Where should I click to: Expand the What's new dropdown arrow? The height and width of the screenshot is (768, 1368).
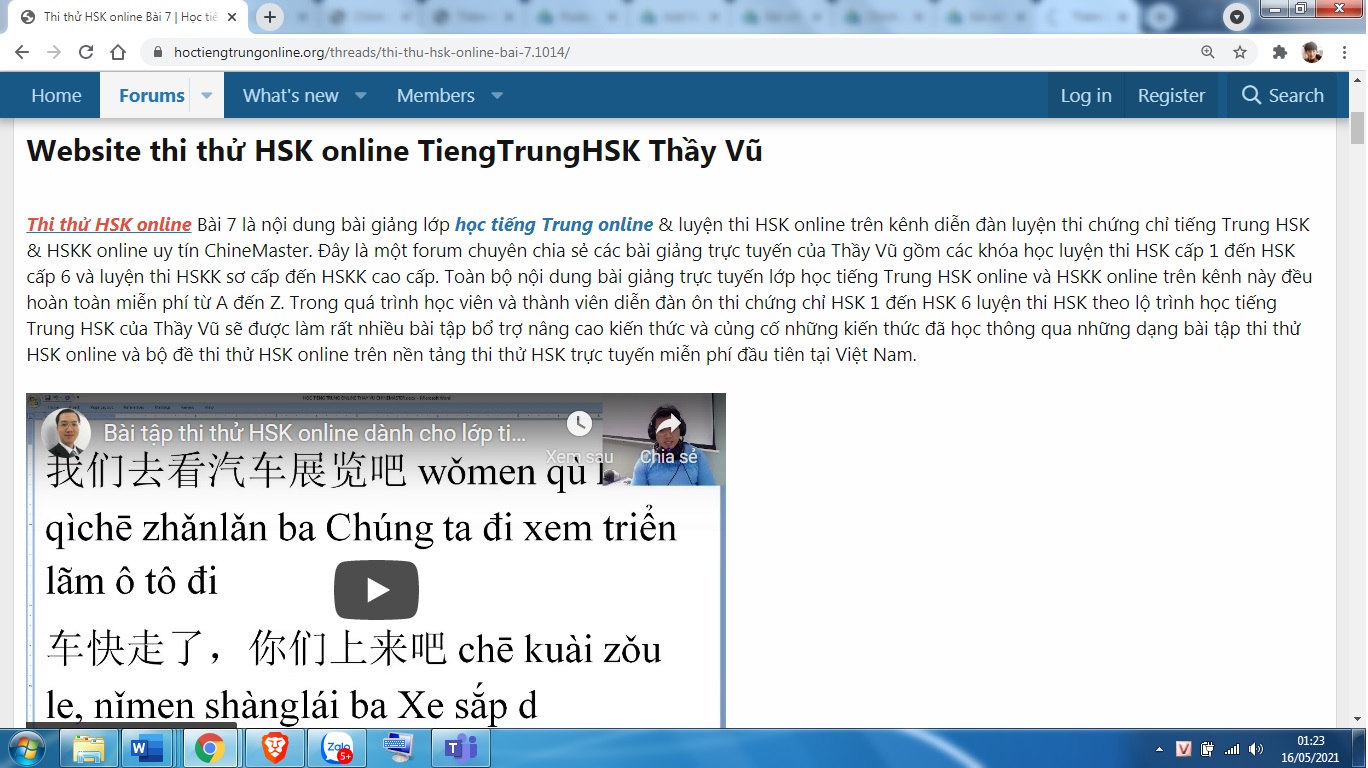tap(361, 96)
